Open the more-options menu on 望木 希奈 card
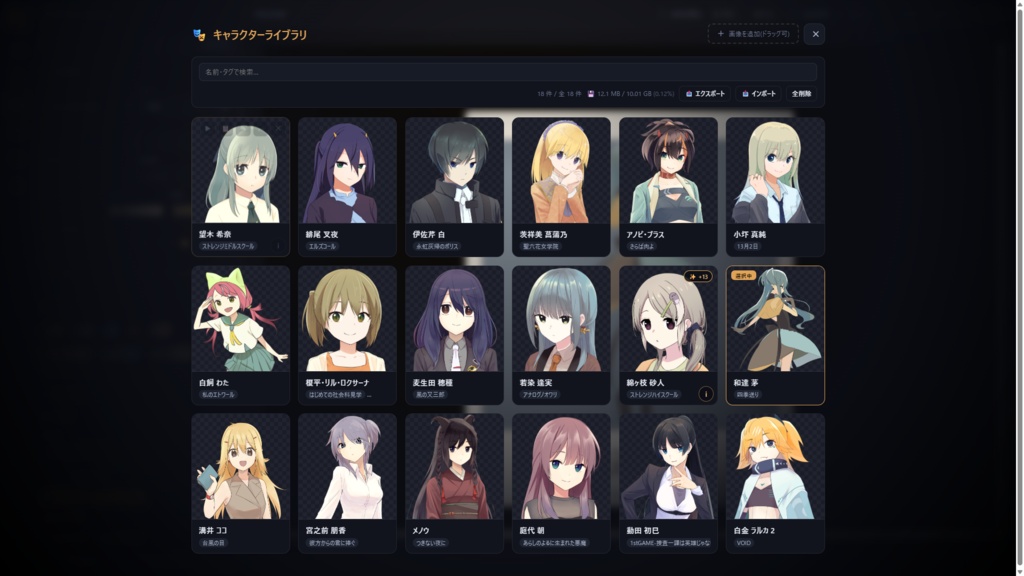 coord(278,246)
